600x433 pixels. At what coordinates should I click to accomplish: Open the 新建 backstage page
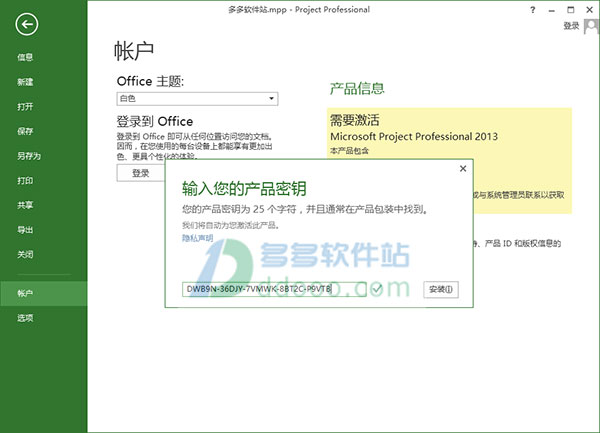pyautogui.click(x=25, y=82)
